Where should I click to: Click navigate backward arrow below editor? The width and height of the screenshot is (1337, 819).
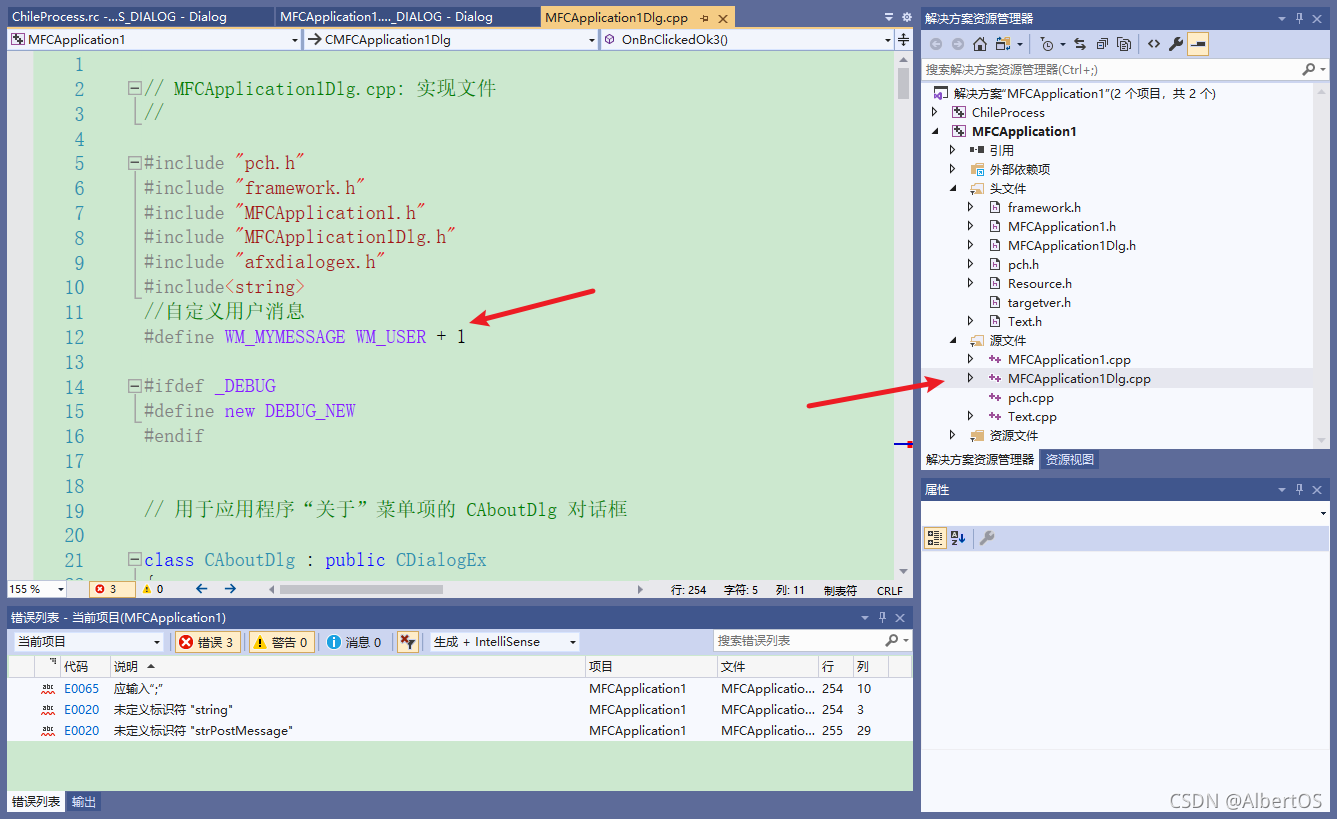(x=201, y=589)
